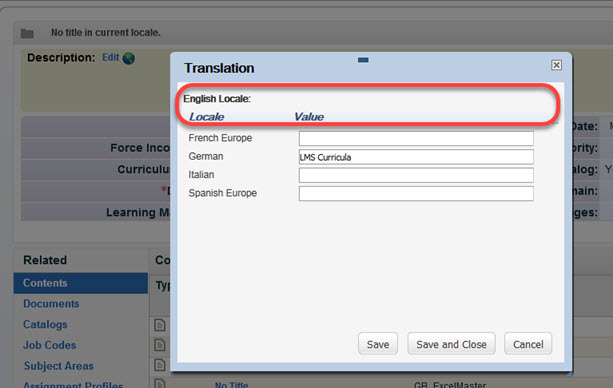Open Catalogs in the Related panel
This screenshot has height=388, width=613.
45,324
